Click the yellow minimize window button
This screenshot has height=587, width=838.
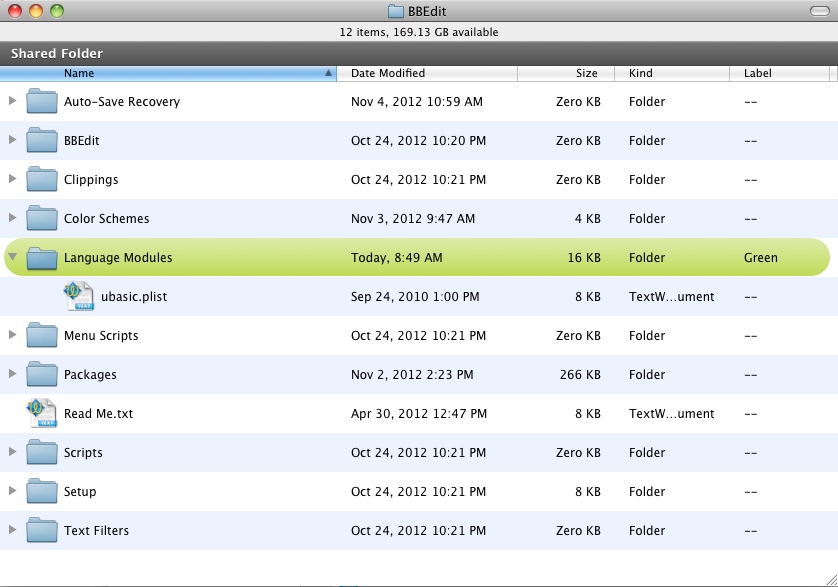point(36,11)
